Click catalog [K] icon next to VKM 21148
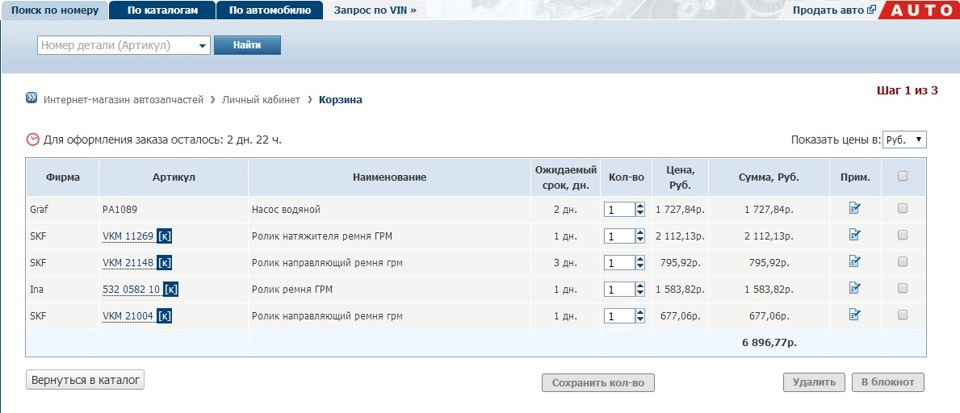Screen dimensions: 960x413 click(164, 263)
